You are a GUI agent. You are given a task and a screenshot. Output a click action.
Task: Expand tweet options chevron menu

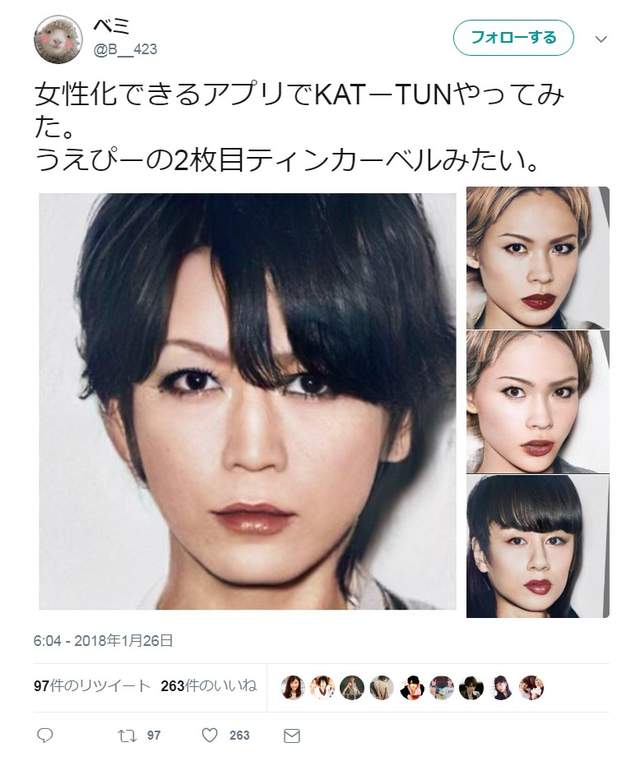pyautogui.click(x=601, y=39)
